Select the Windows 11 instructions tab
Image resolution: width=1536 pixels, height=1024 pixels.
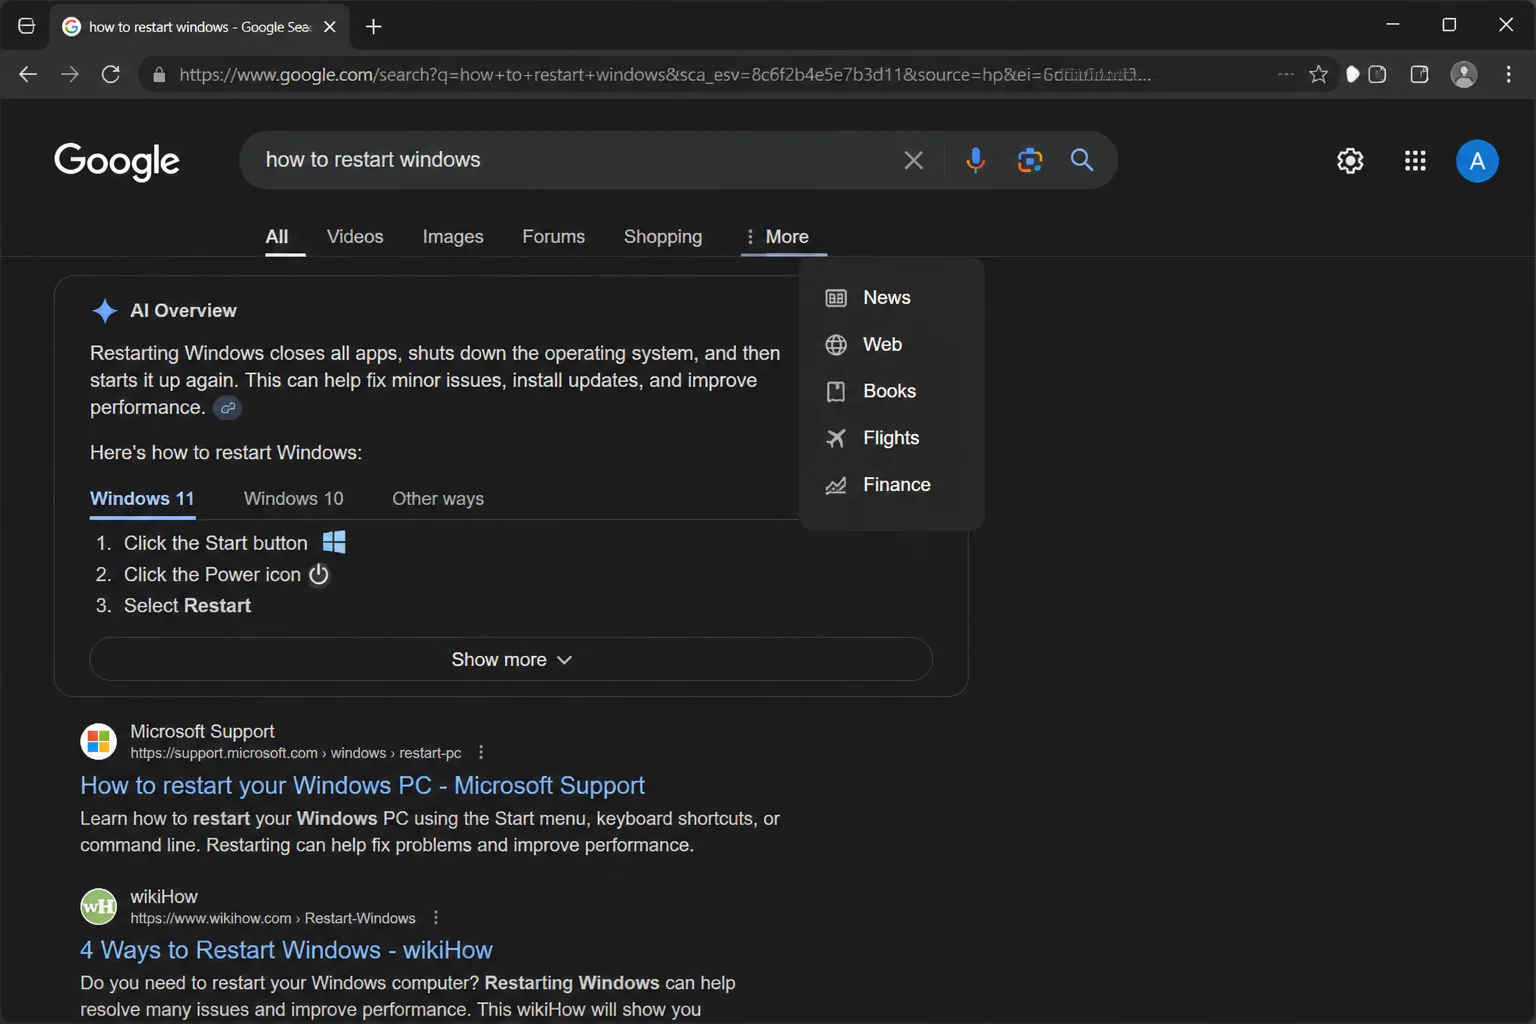142,499
